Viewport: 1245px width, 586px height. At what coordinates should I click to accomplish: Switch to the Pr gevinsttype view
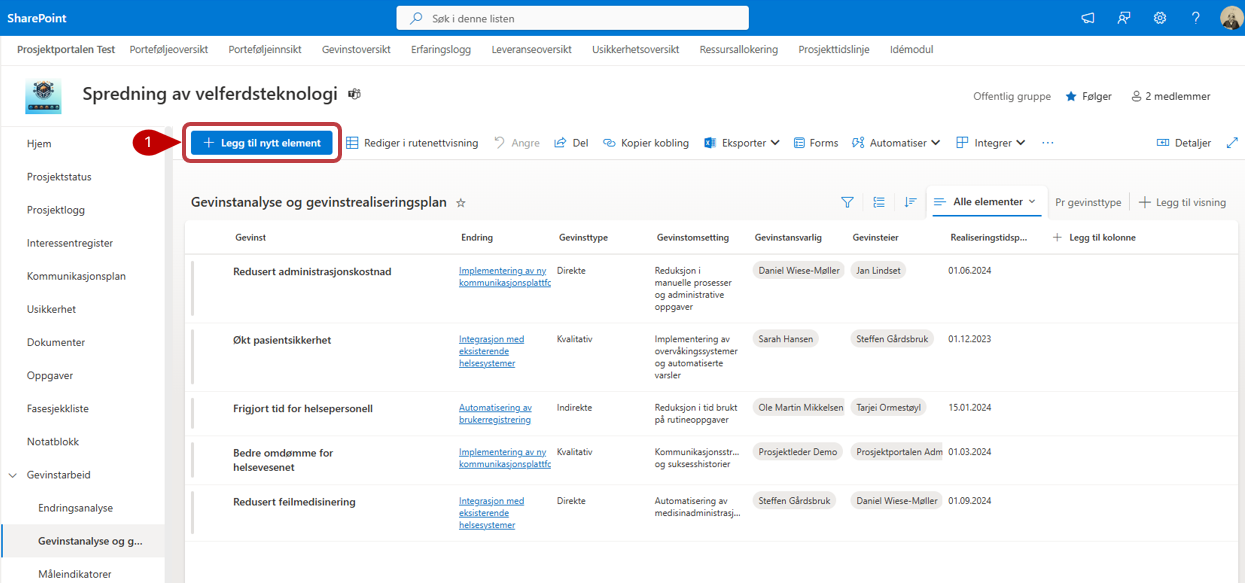(1088, 202)
